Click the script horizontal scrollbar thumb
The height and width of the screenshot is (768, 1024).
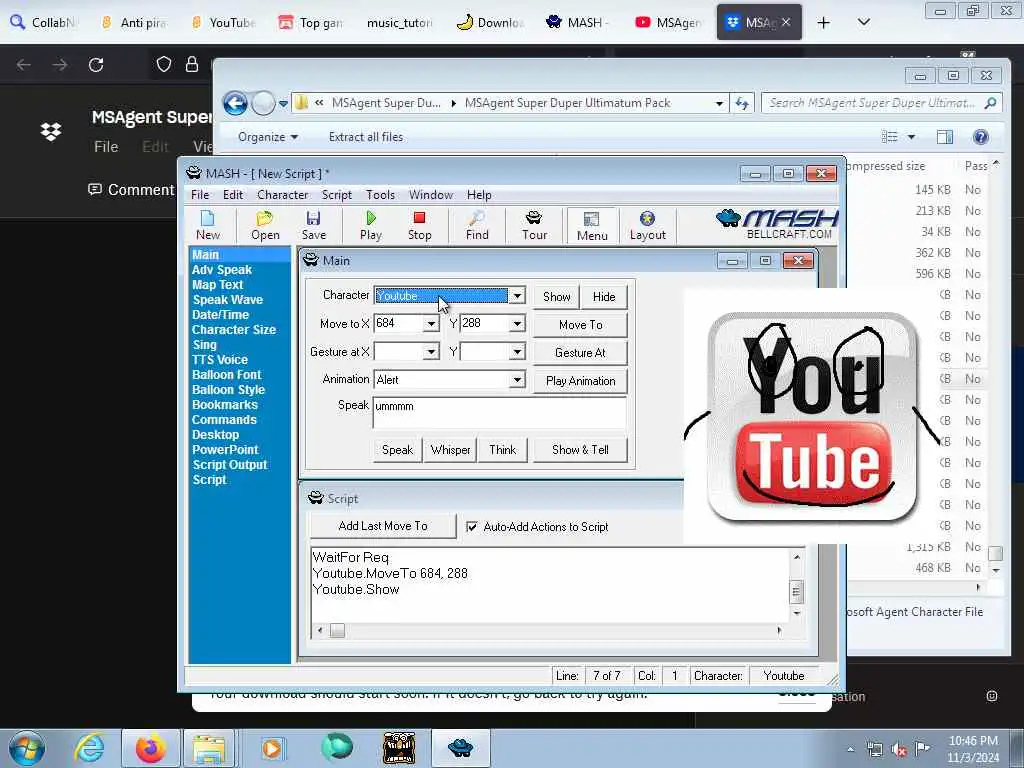tap(337, 630)
